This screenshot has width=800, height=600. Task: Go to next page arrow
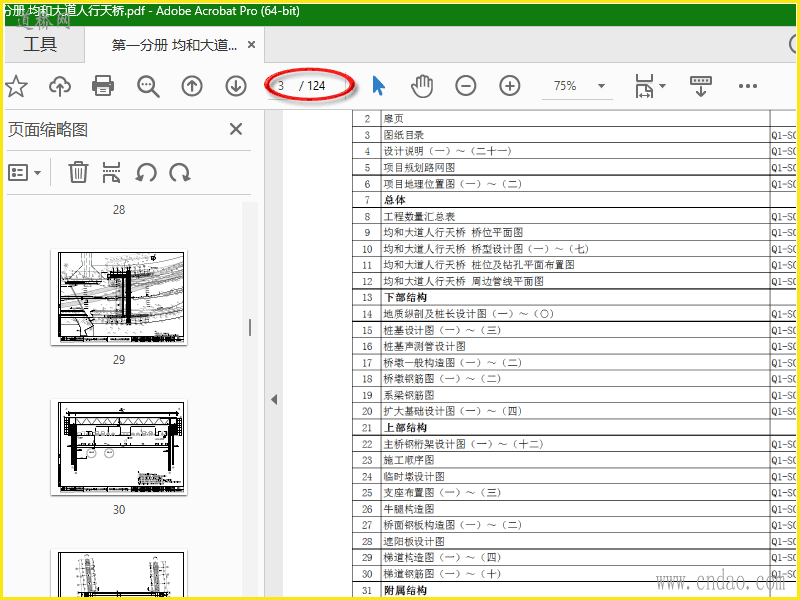point(236,86)
